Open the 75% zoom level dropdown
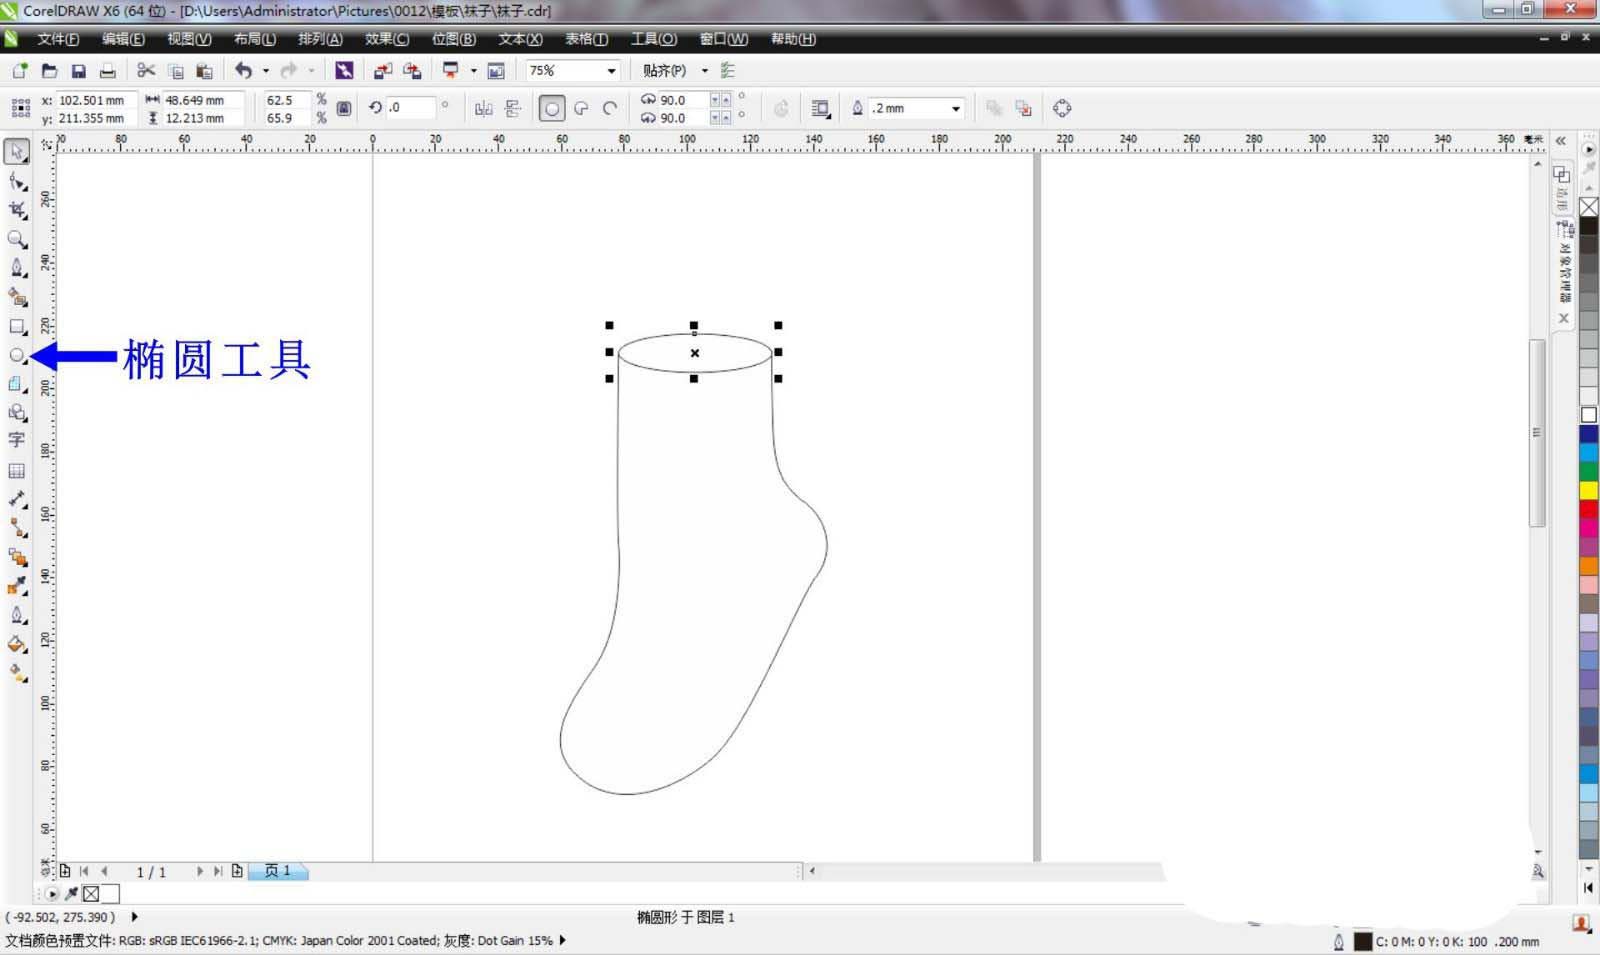This screenshot has width=1600, height=955. [x=611, y=71]
